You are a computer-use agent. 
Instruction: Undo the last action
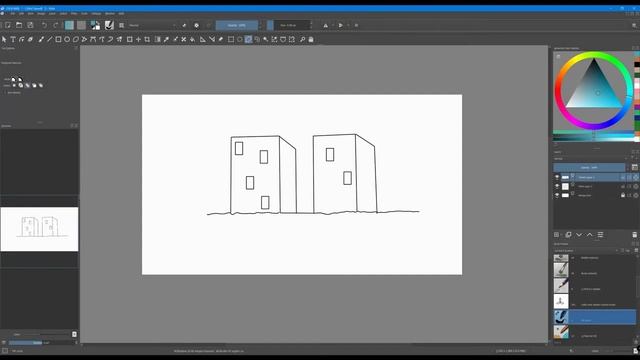(x=44, y=25)
